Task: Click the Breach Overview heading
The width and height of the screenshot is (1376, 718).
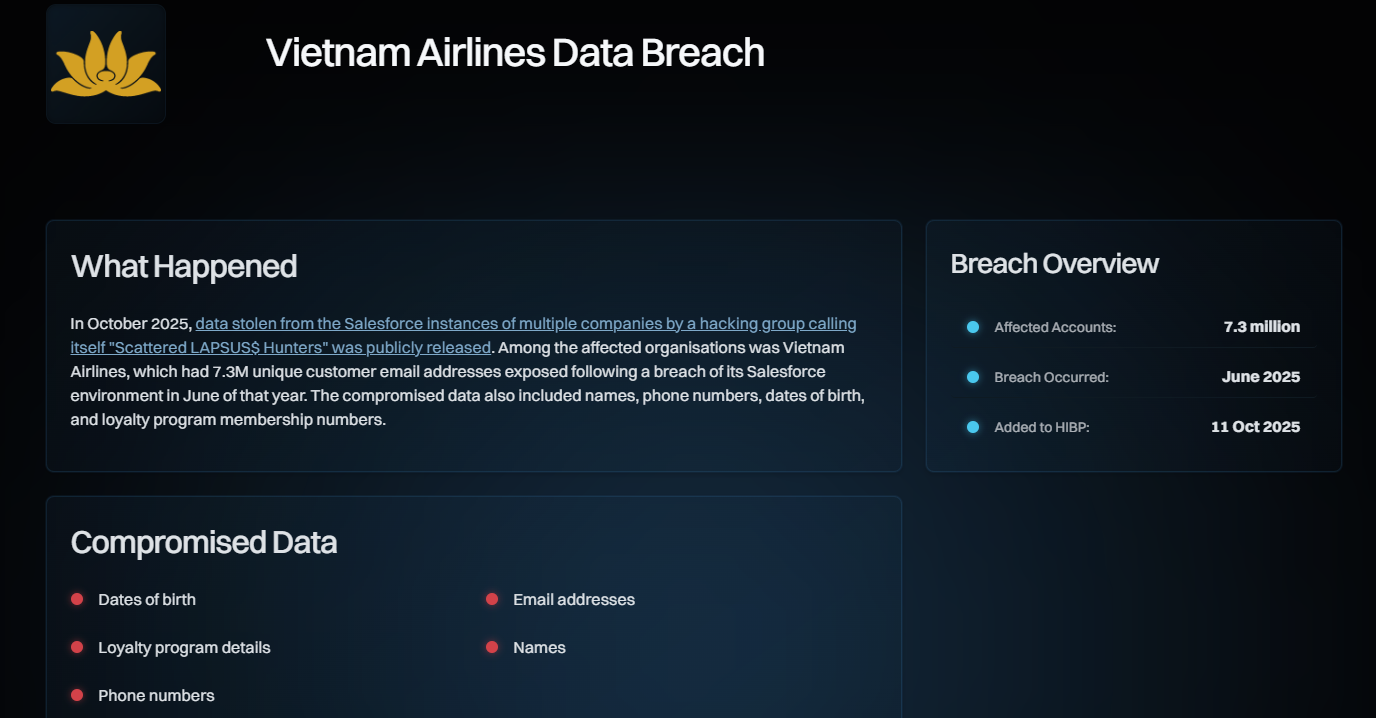Action: pos(1054,263)
